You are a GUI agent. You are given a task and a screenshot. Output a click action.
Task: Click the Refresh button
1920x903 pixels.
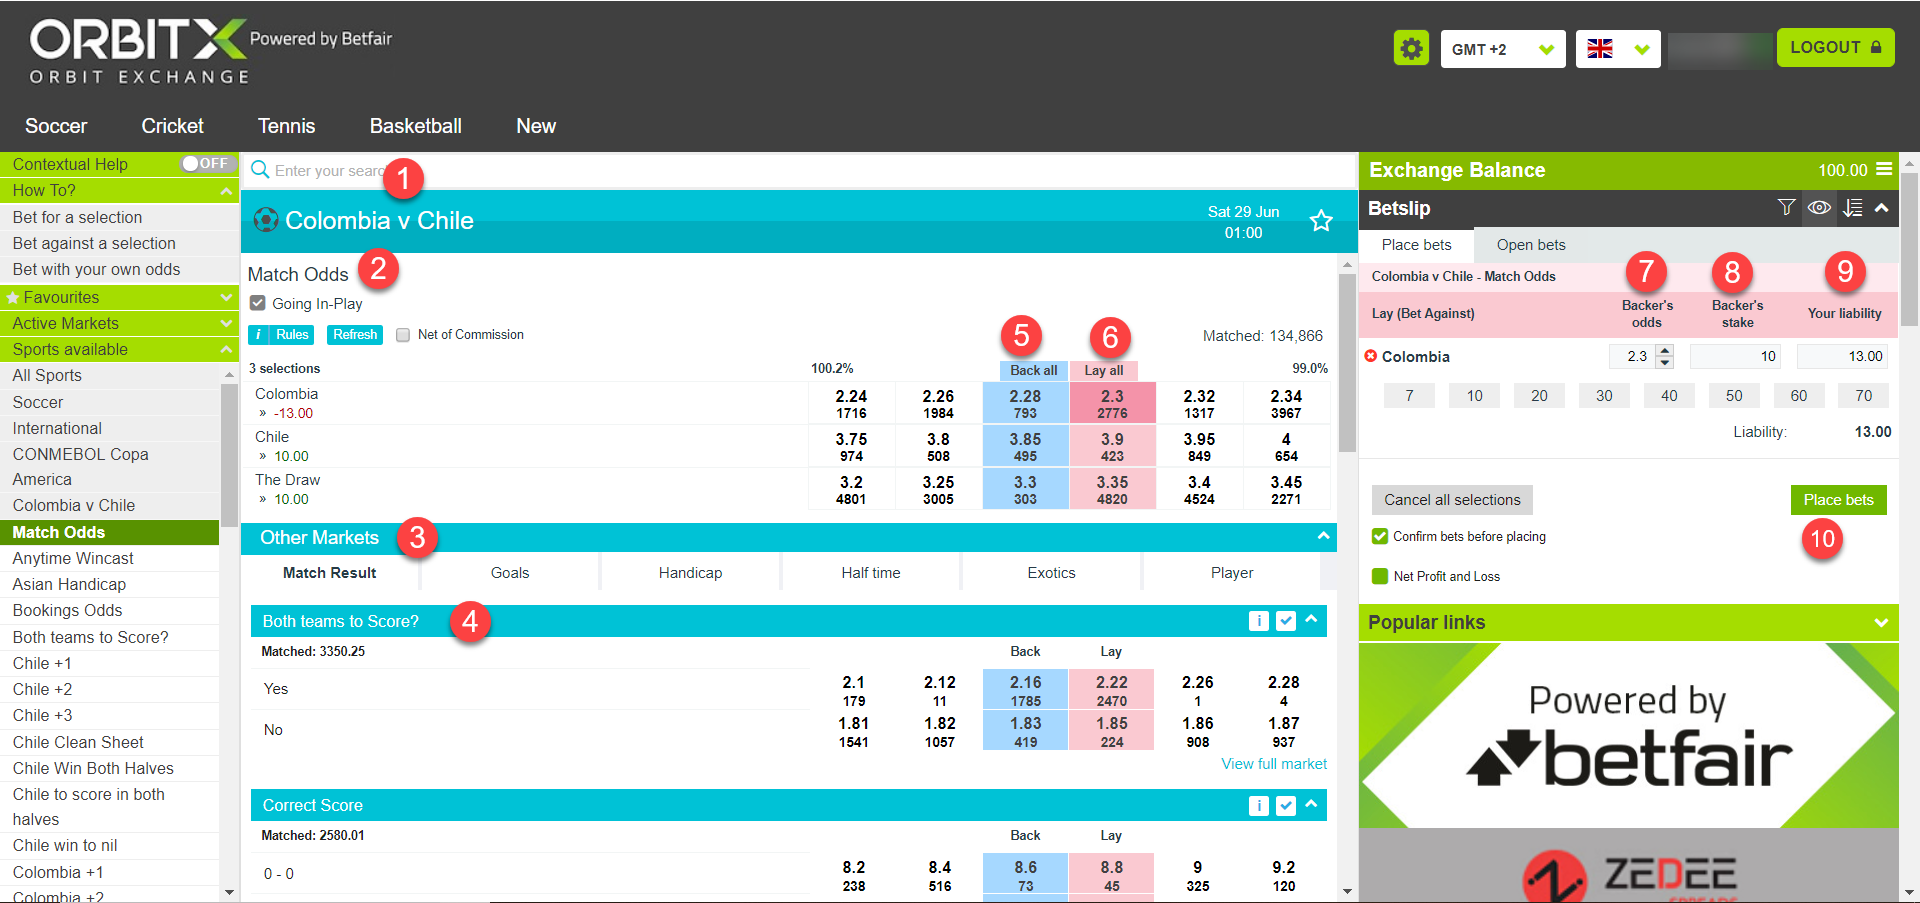click(355, 335)
